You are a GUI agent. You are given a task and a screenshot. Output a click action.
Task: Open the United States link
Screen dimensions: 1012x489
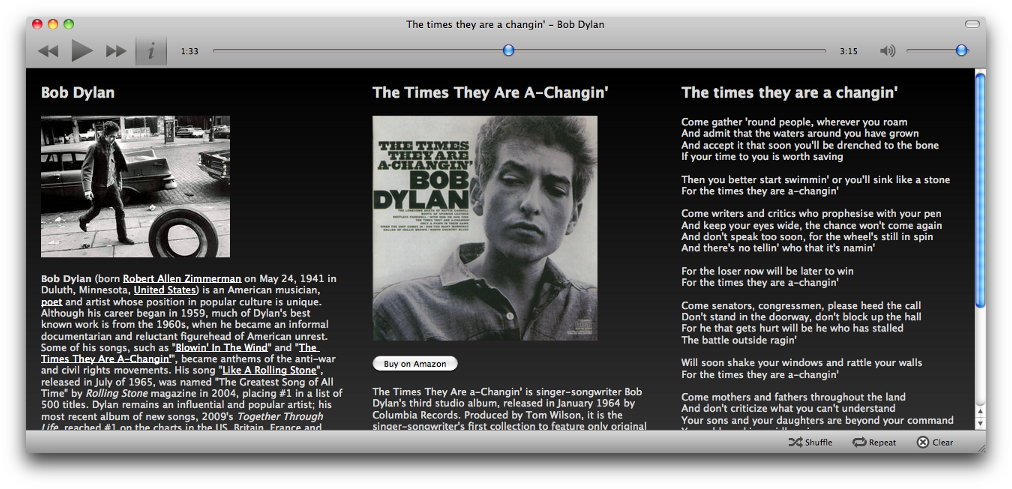[164, 290]
